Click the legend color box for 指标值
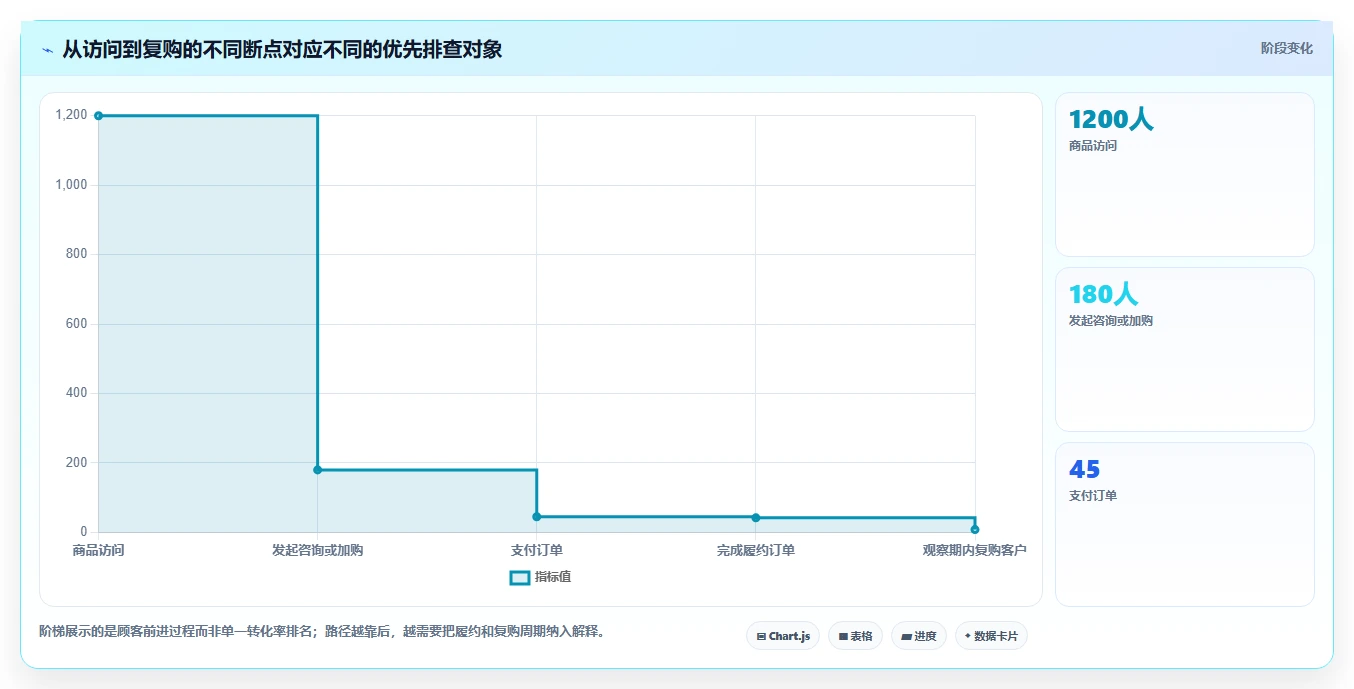Viewport: 1354px width, 689px height. (519, 577)
